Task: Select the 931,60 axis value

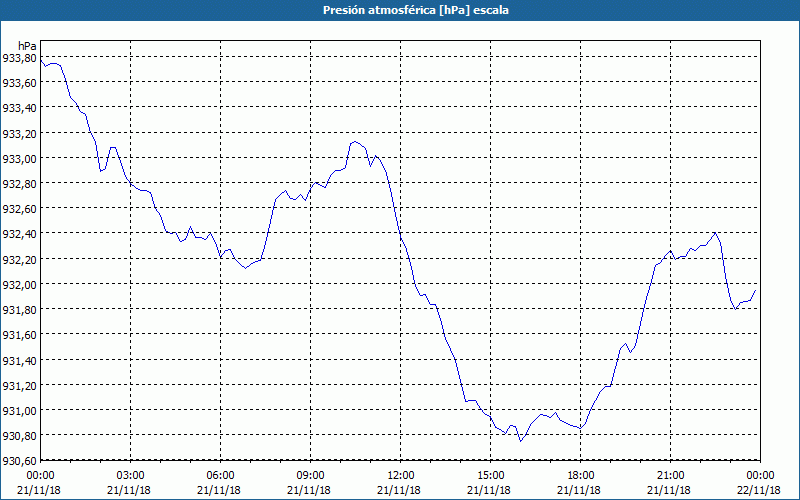Action: (x=18, y=335)
